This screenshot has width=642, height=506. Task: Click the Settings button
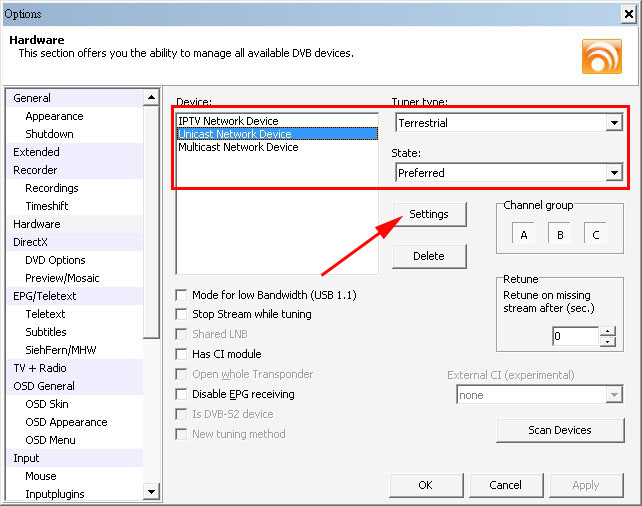[428, 214]
